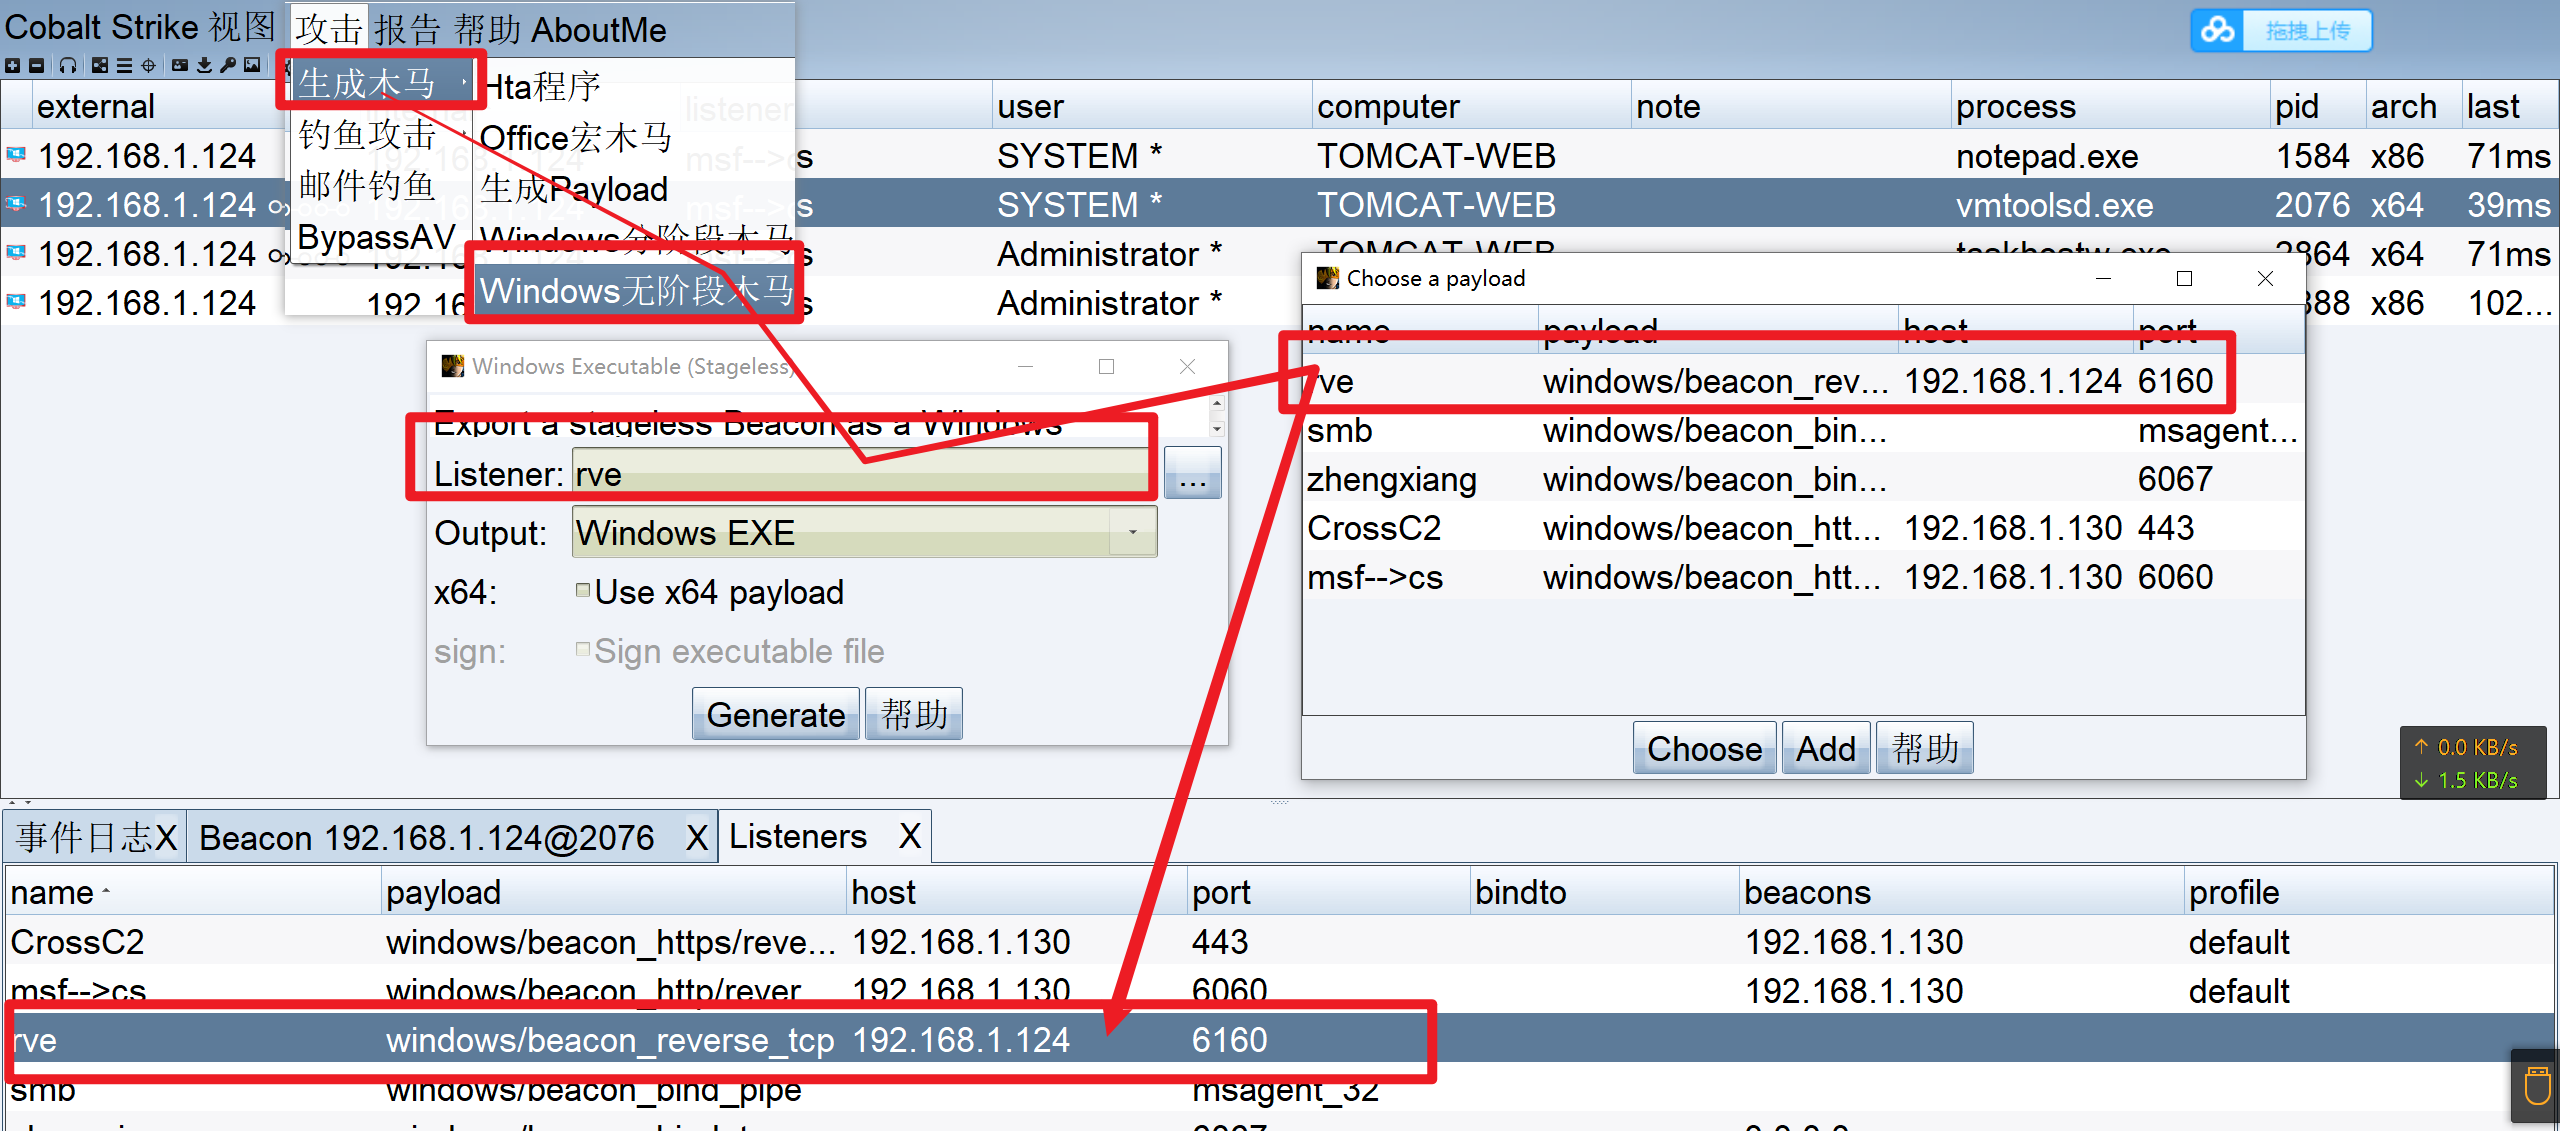Open screenshots view via picture icon

pos(252,66)
